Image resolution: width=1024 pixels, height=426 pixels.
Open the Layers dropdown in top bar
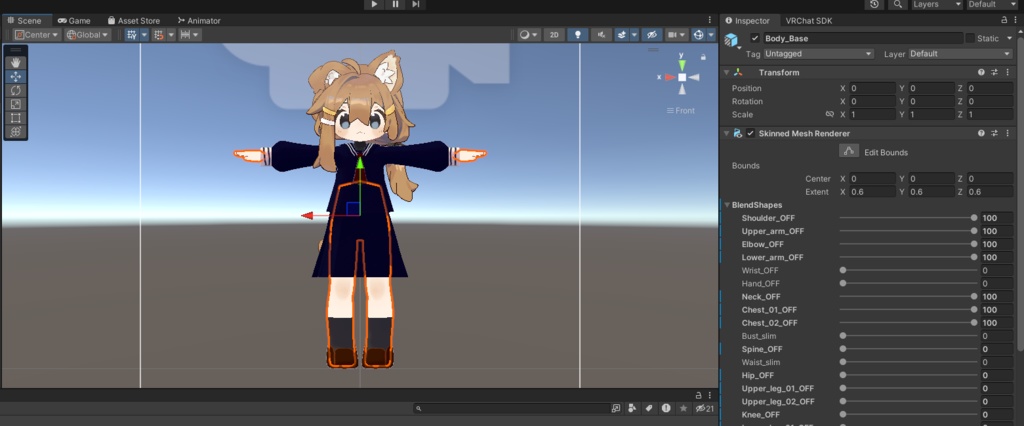(937, 4)
